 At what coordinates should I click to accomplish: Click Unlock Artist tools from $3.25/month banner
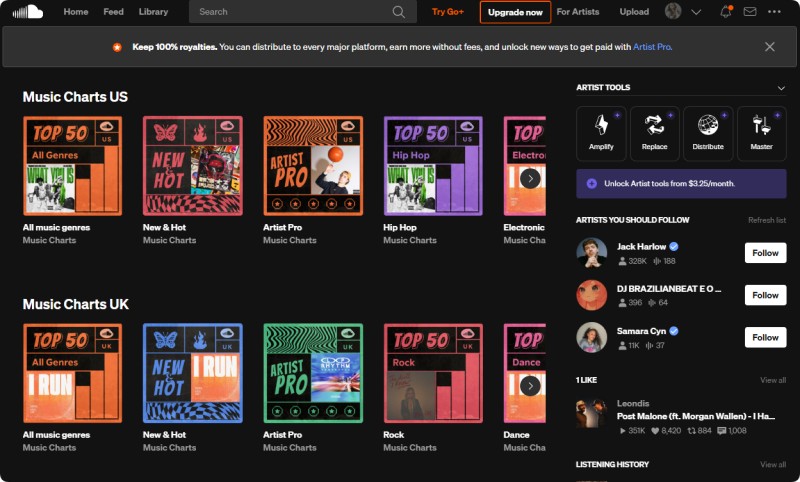pyautogui.click(x=681, y=184)
